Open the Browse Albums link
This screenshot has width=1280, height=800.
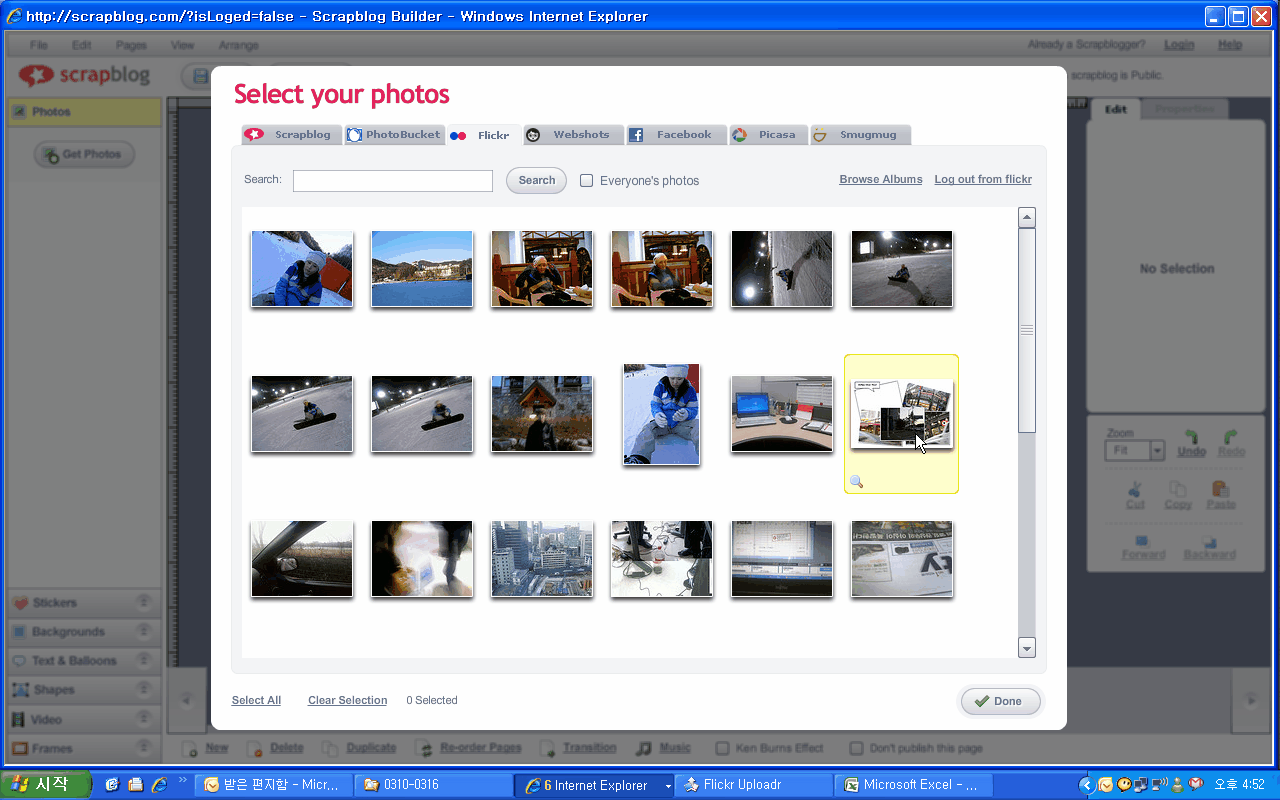coord(881,180)
